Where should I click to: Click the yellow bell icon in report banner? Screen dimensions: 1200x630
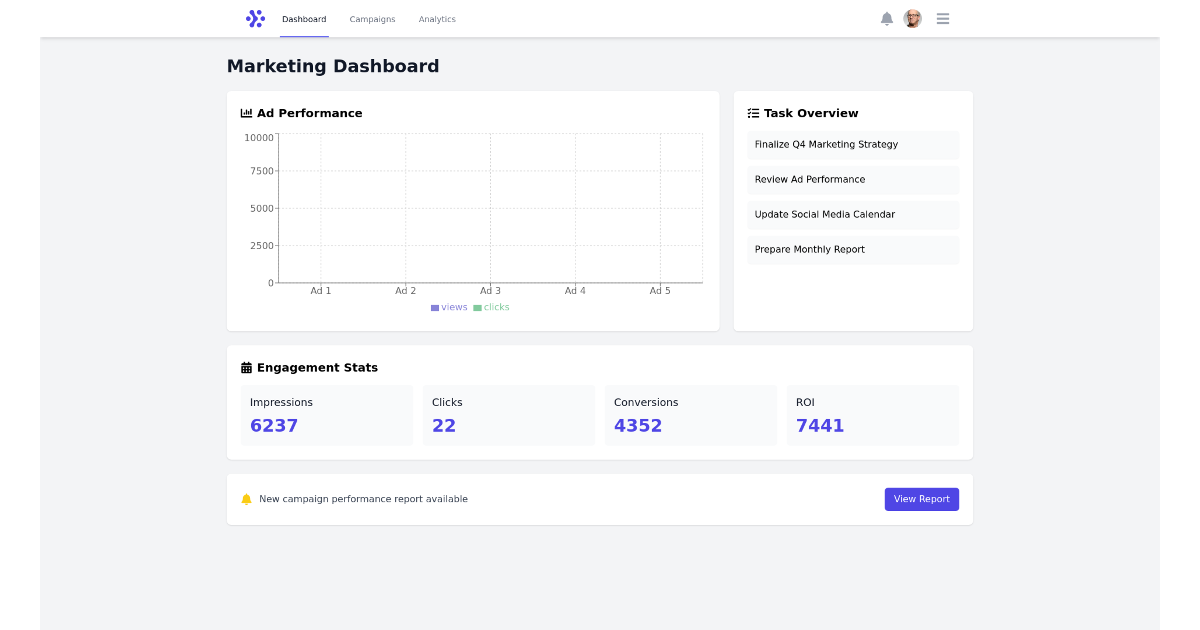pyautogui.click(x=245, y=498)
